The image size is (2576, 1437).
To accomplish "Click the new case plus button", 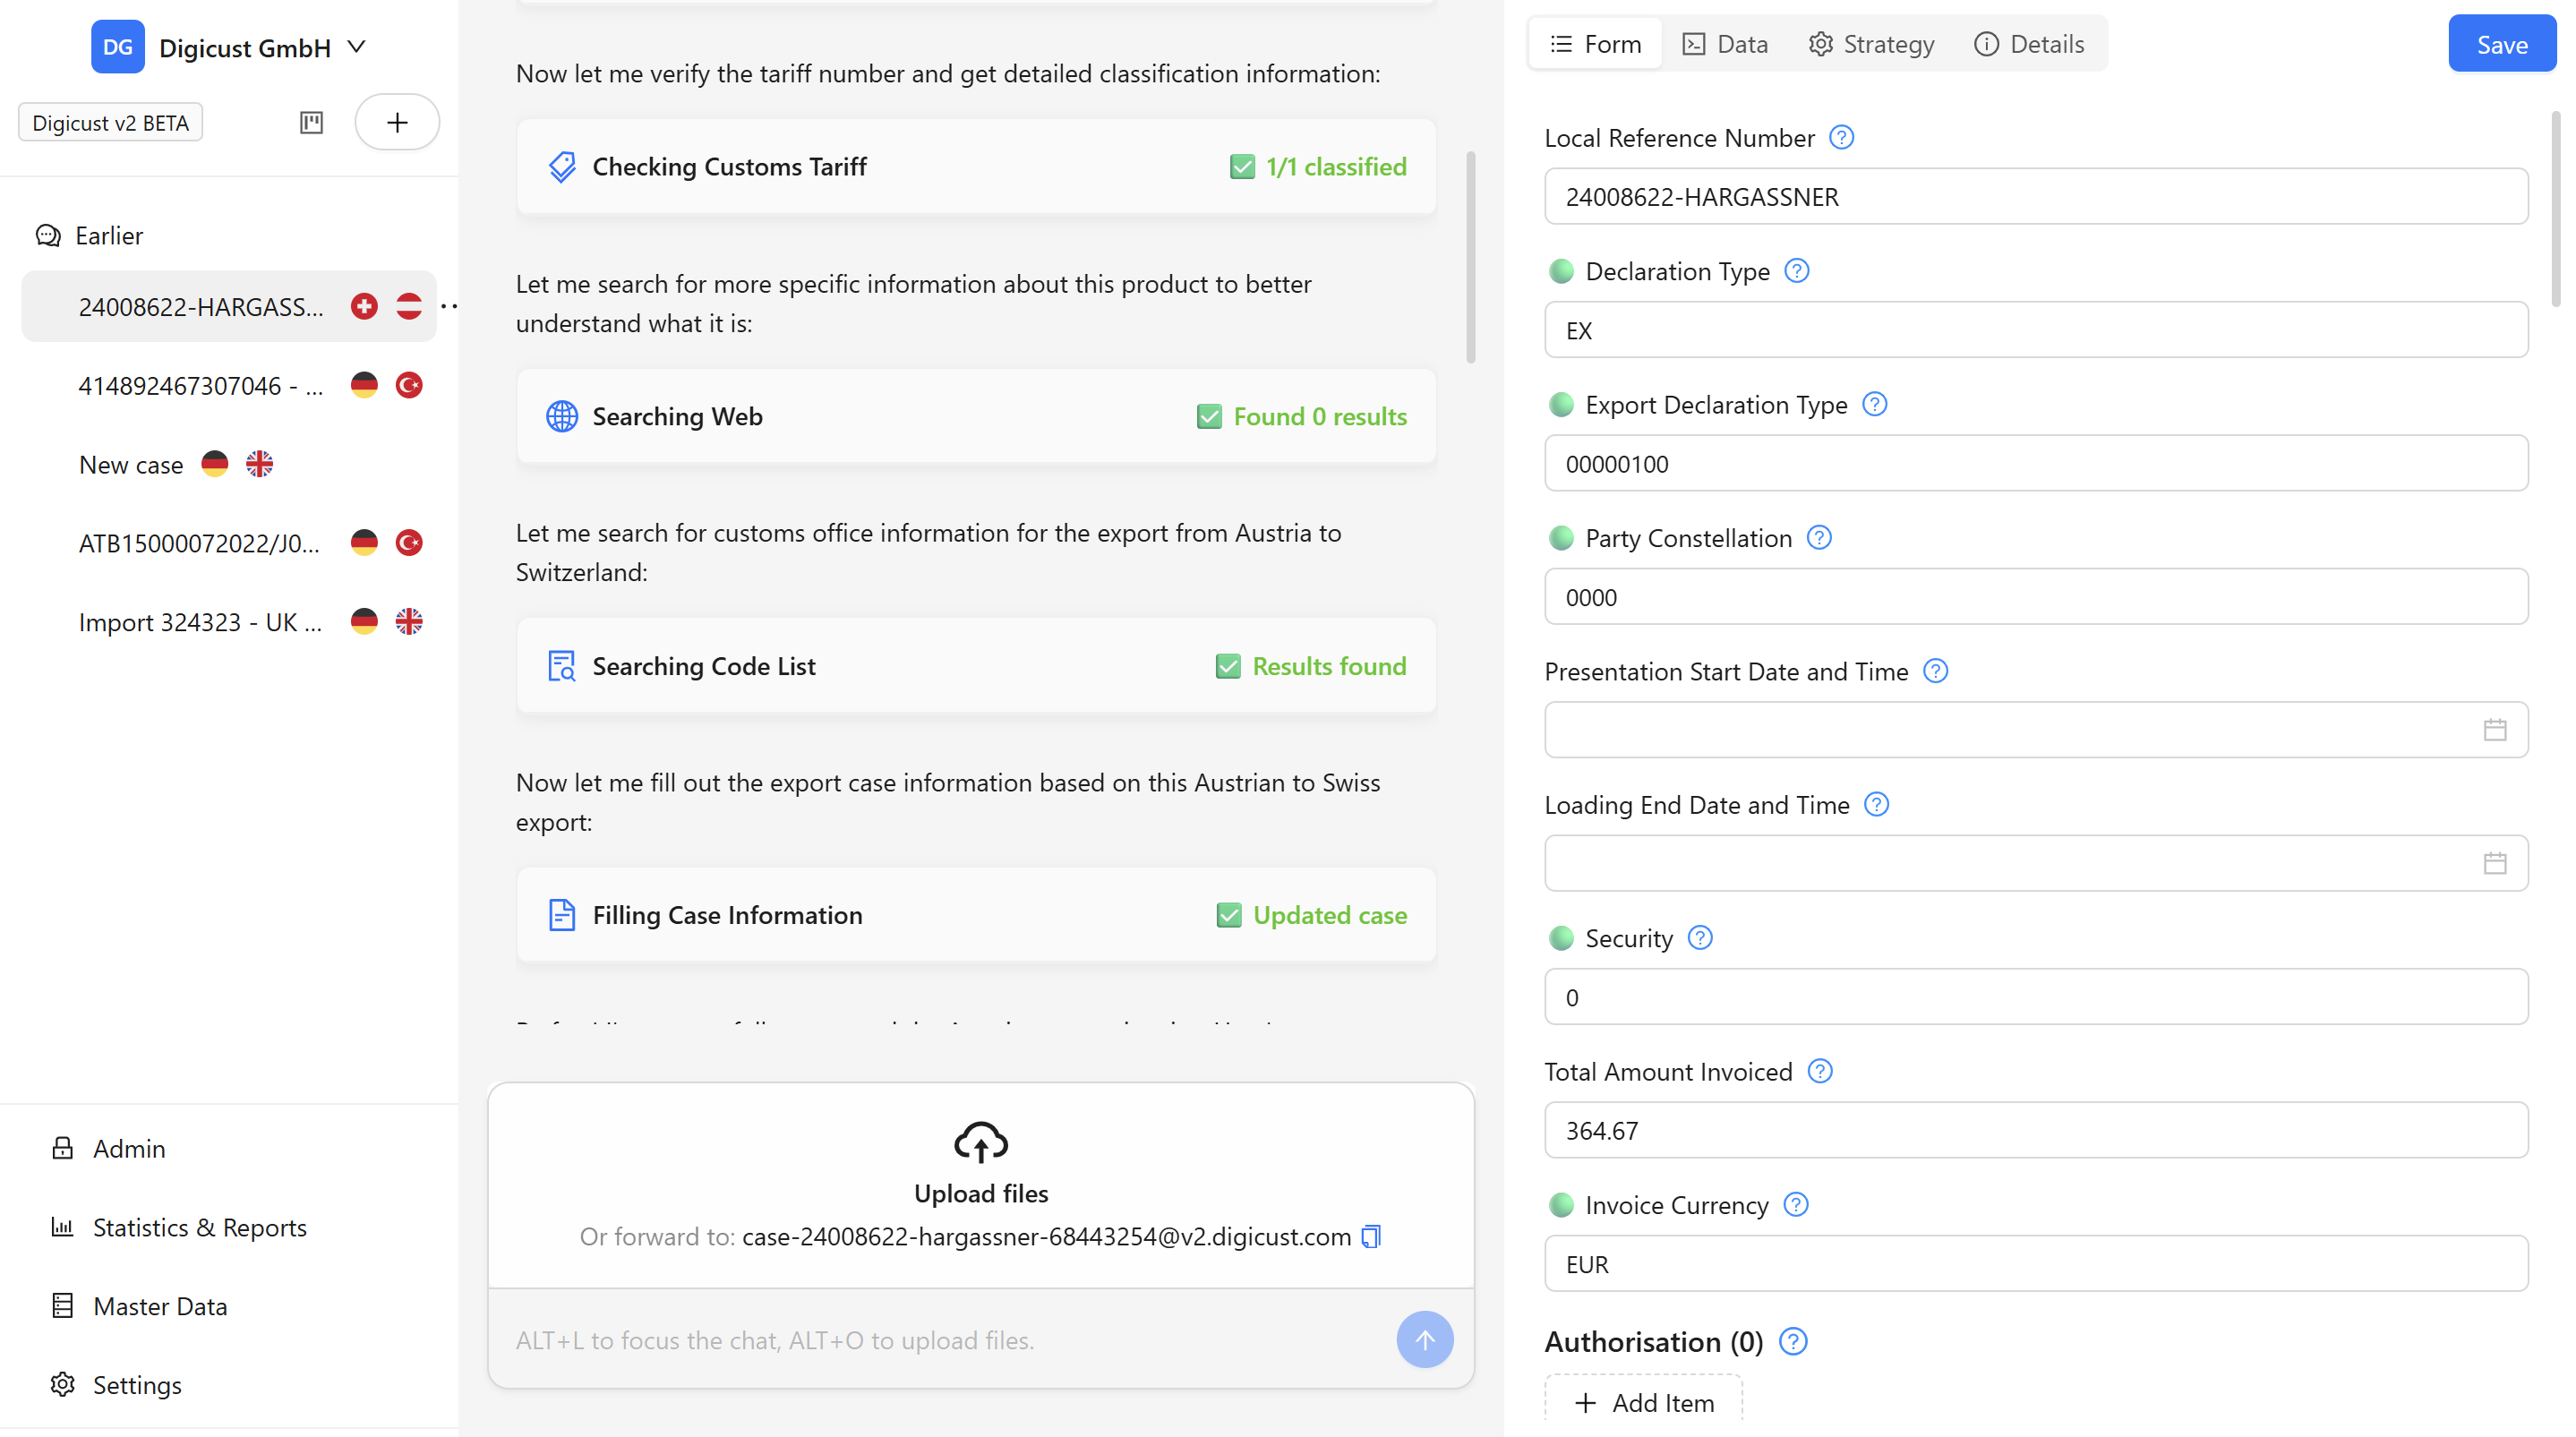I will [x=397, y=122].
